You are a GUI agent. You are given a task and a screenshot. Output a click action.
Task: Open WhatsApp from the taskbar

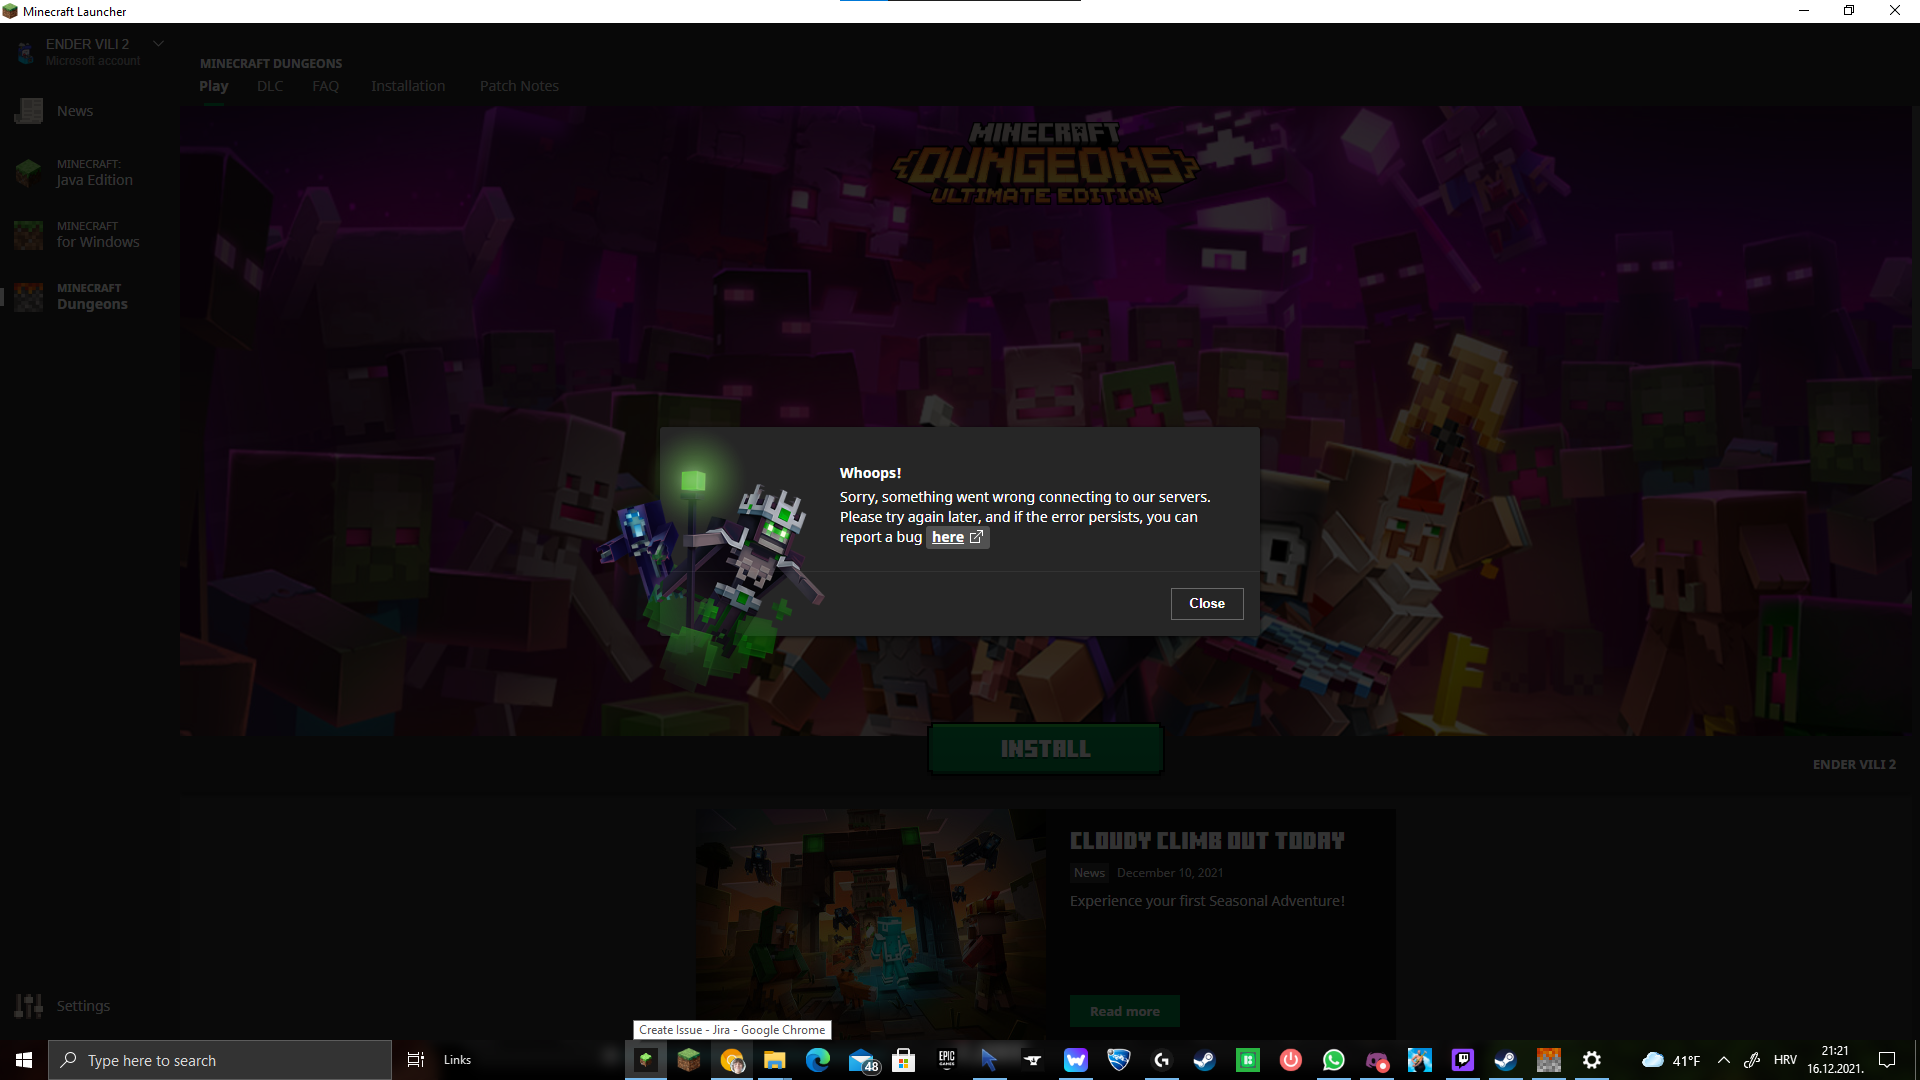[1333, 1060]
